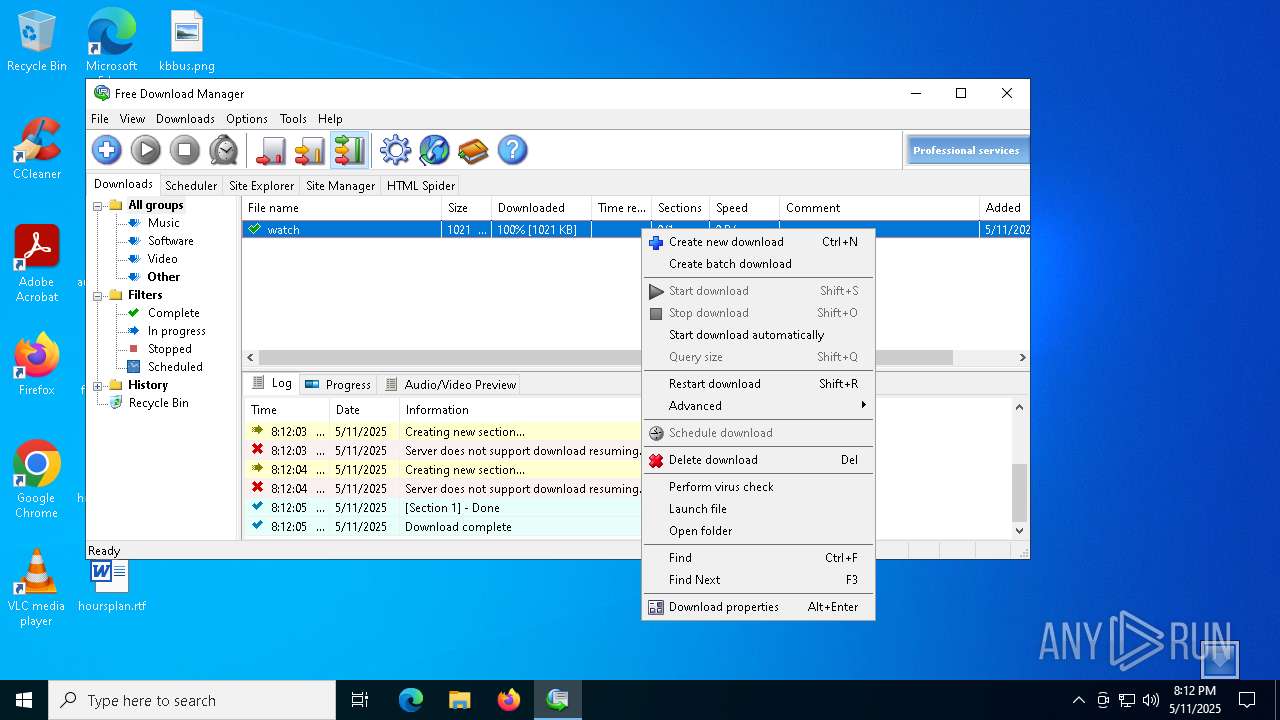
Task: Select the Music group
Action: pyautogui.click(x=164, y=223)
